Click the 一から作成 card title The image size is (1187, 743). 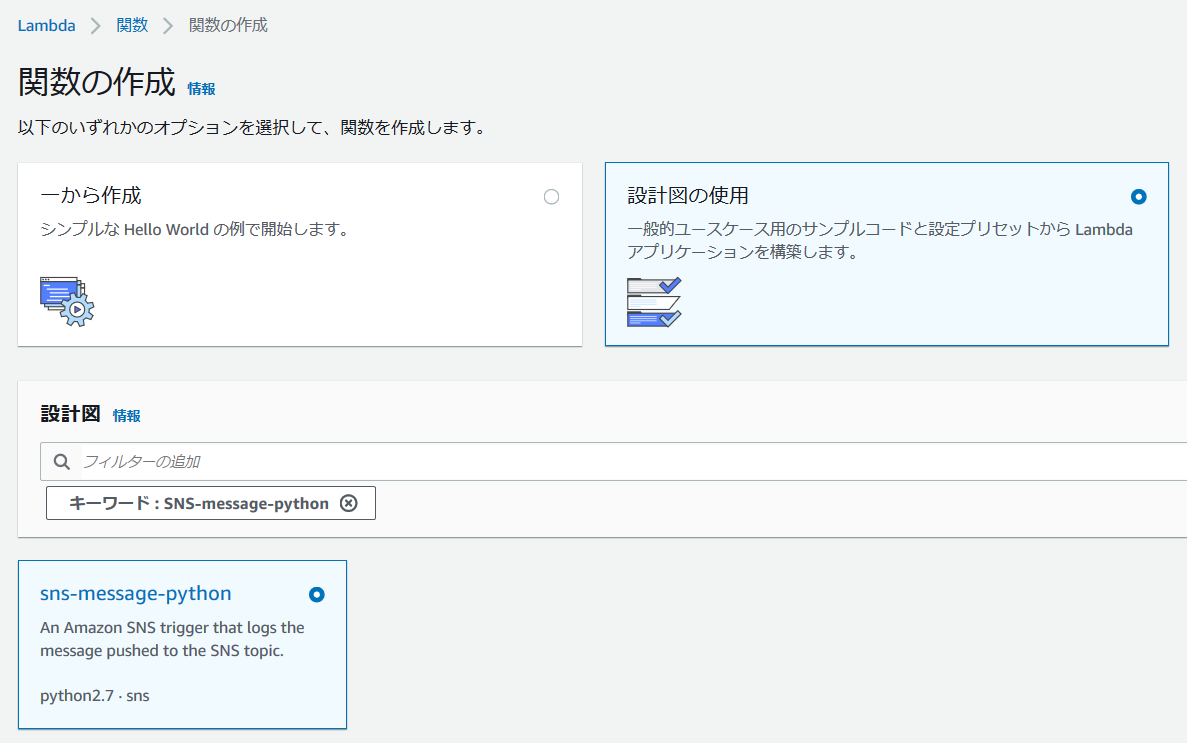(91, 195)
